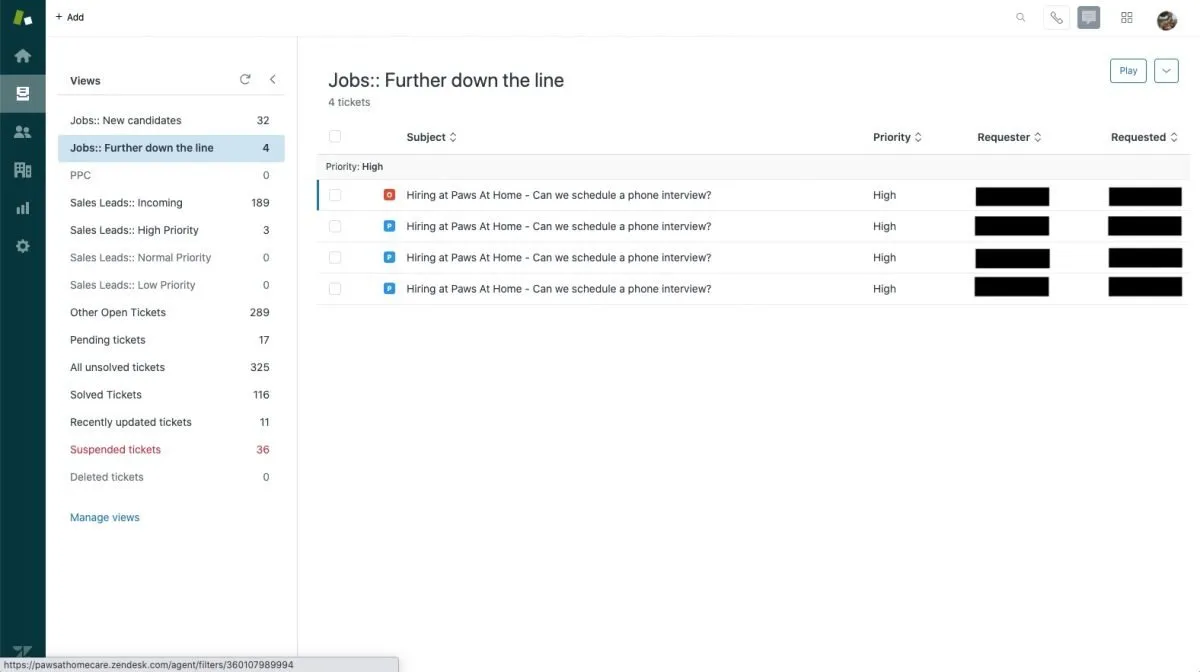Open the Home dashboard from the sidebar

22,54
